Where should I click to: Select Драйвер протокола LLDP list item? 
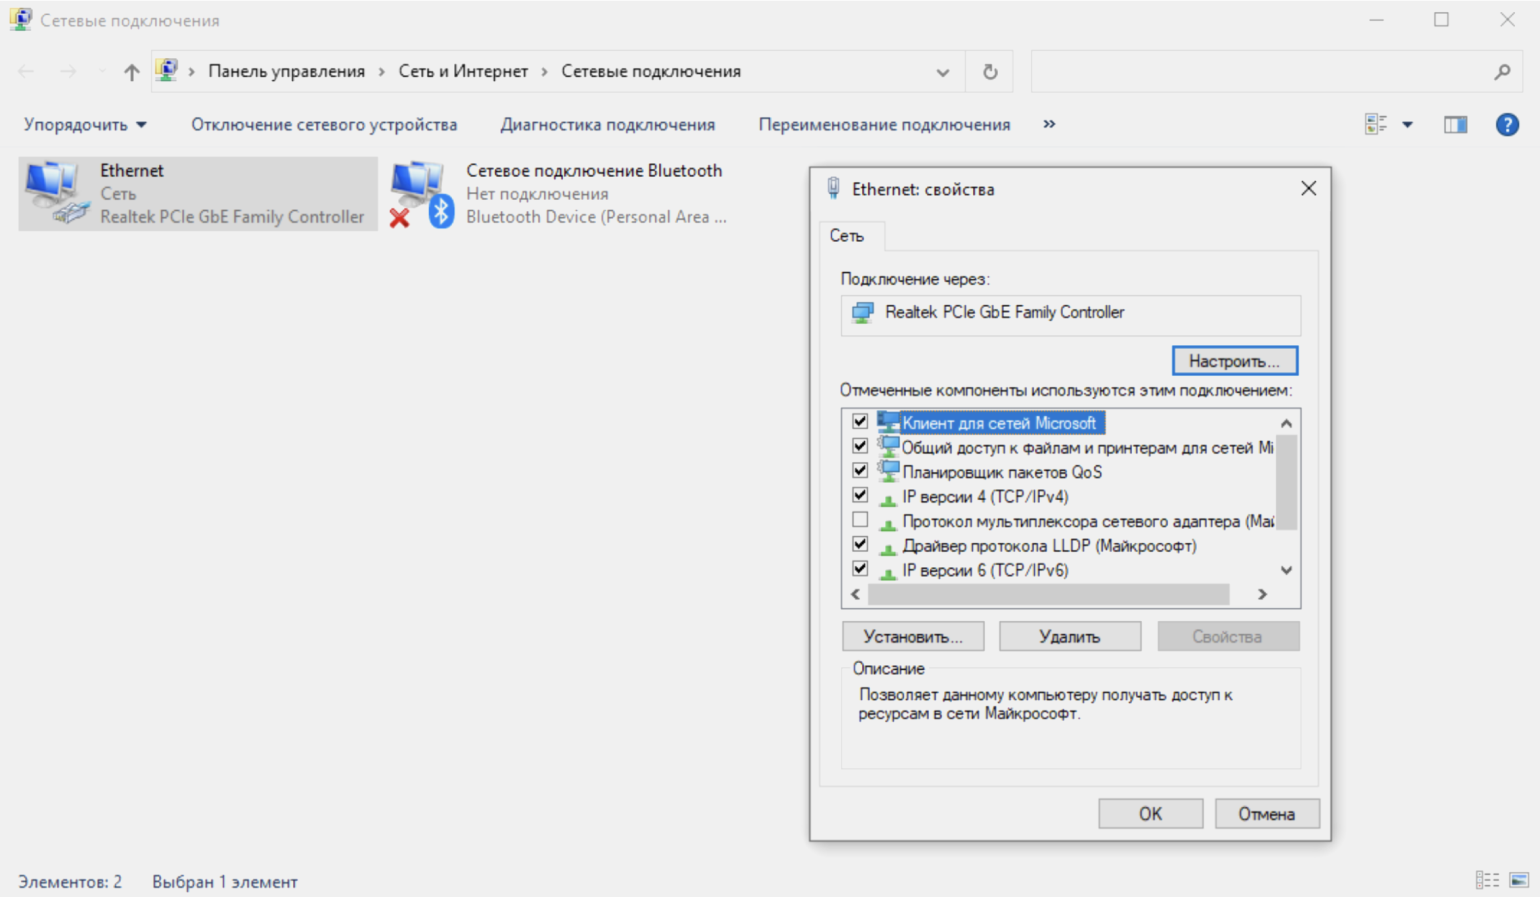(1048, 546)
